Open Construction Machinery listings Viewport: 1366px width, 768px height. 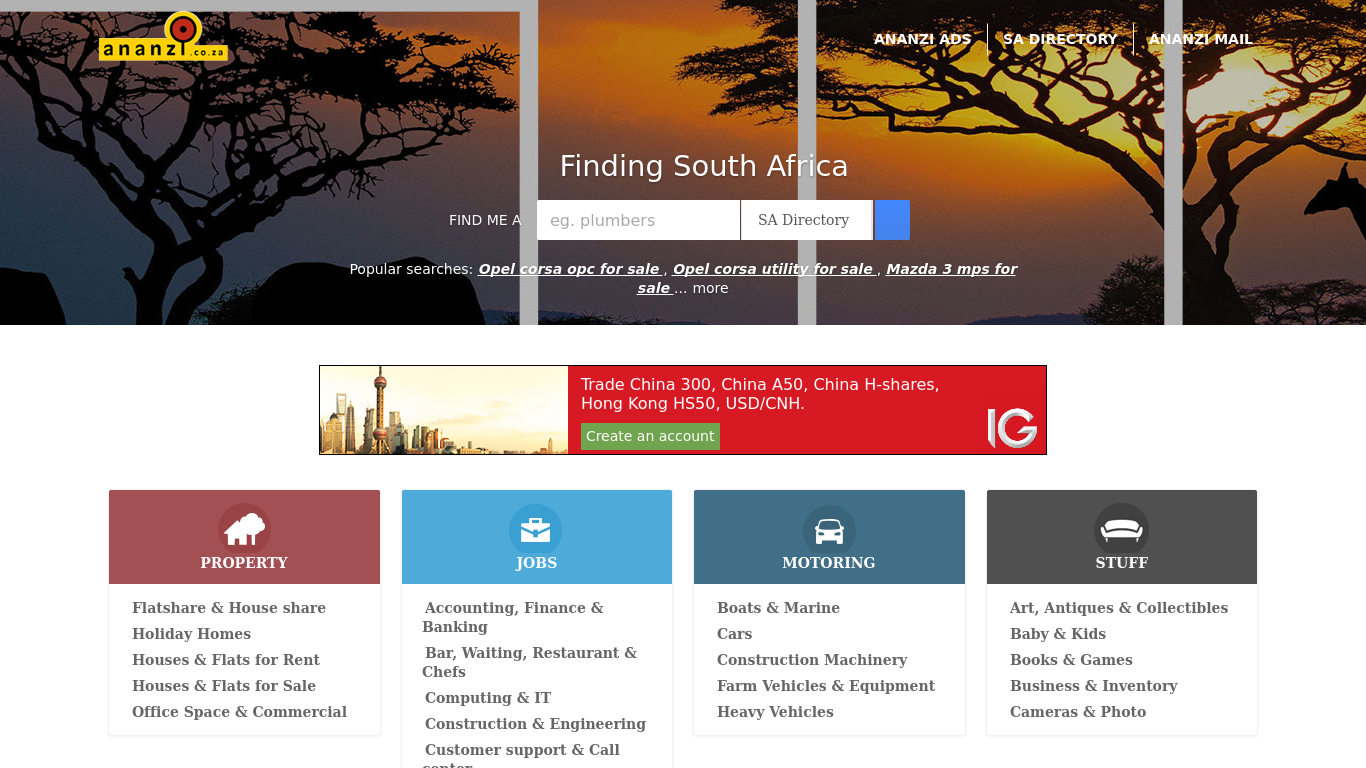coord(812,660)
